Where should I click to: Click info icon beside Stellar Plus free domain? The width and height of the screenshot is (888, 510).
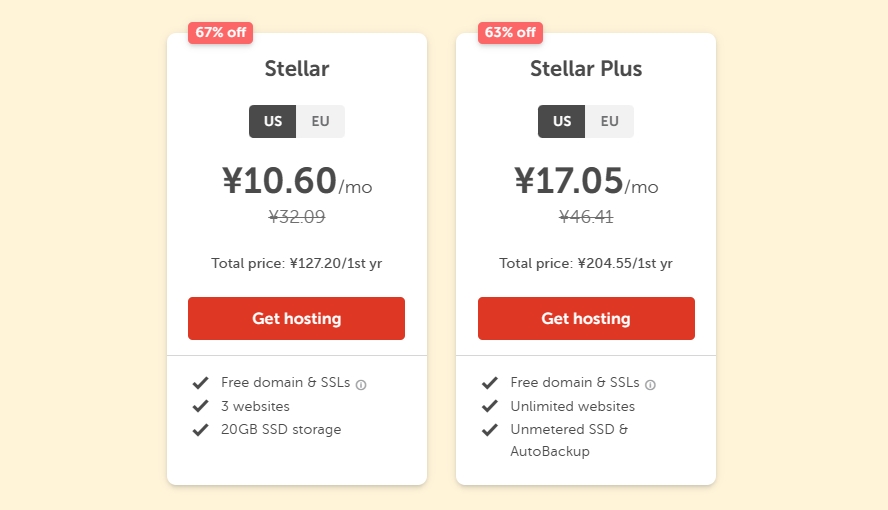click(x=650, y=384)
